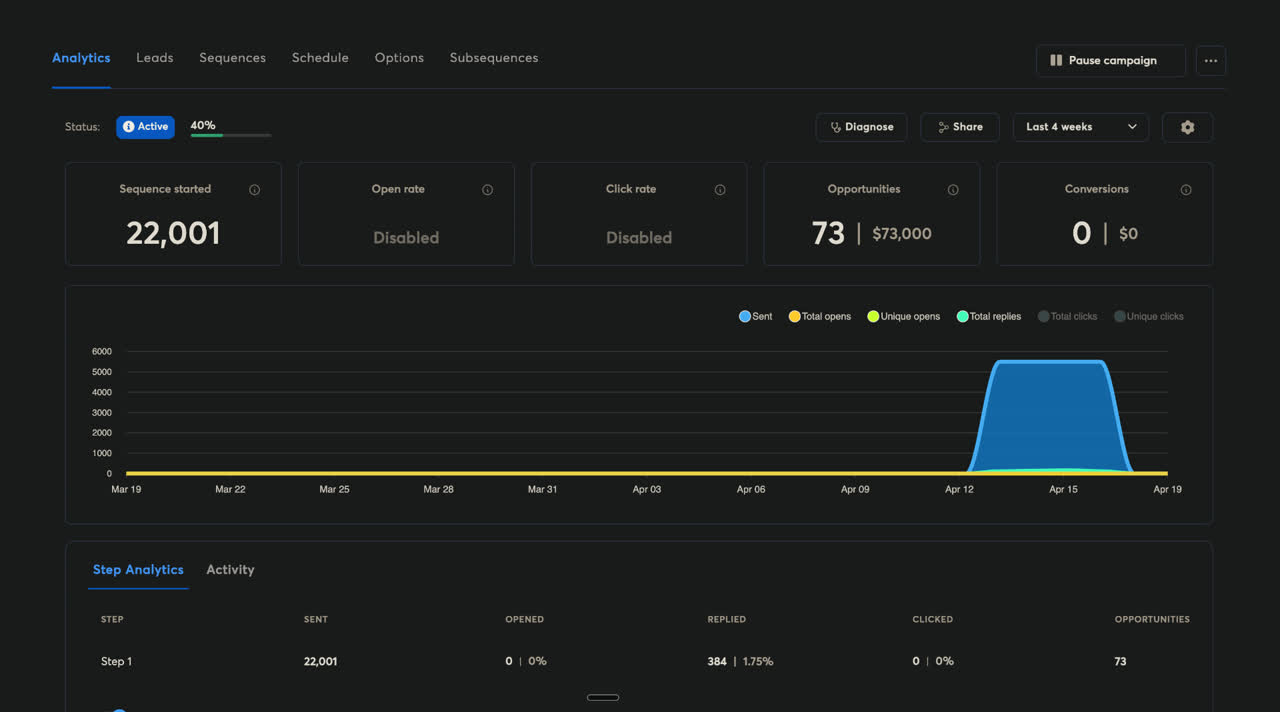Screen dimensions: 1280x712
Task: Click the info icon on Click rate card
Action: [720, 189]
